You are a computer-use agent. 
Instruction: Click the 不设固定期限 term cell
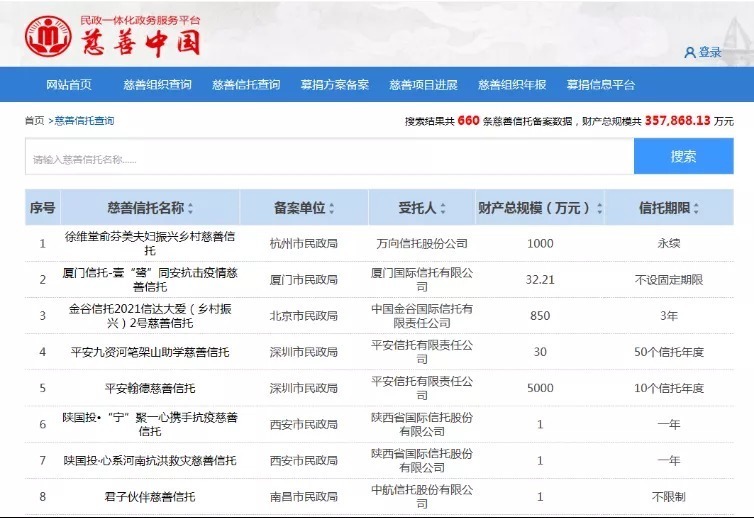click(x=669, y=279)
